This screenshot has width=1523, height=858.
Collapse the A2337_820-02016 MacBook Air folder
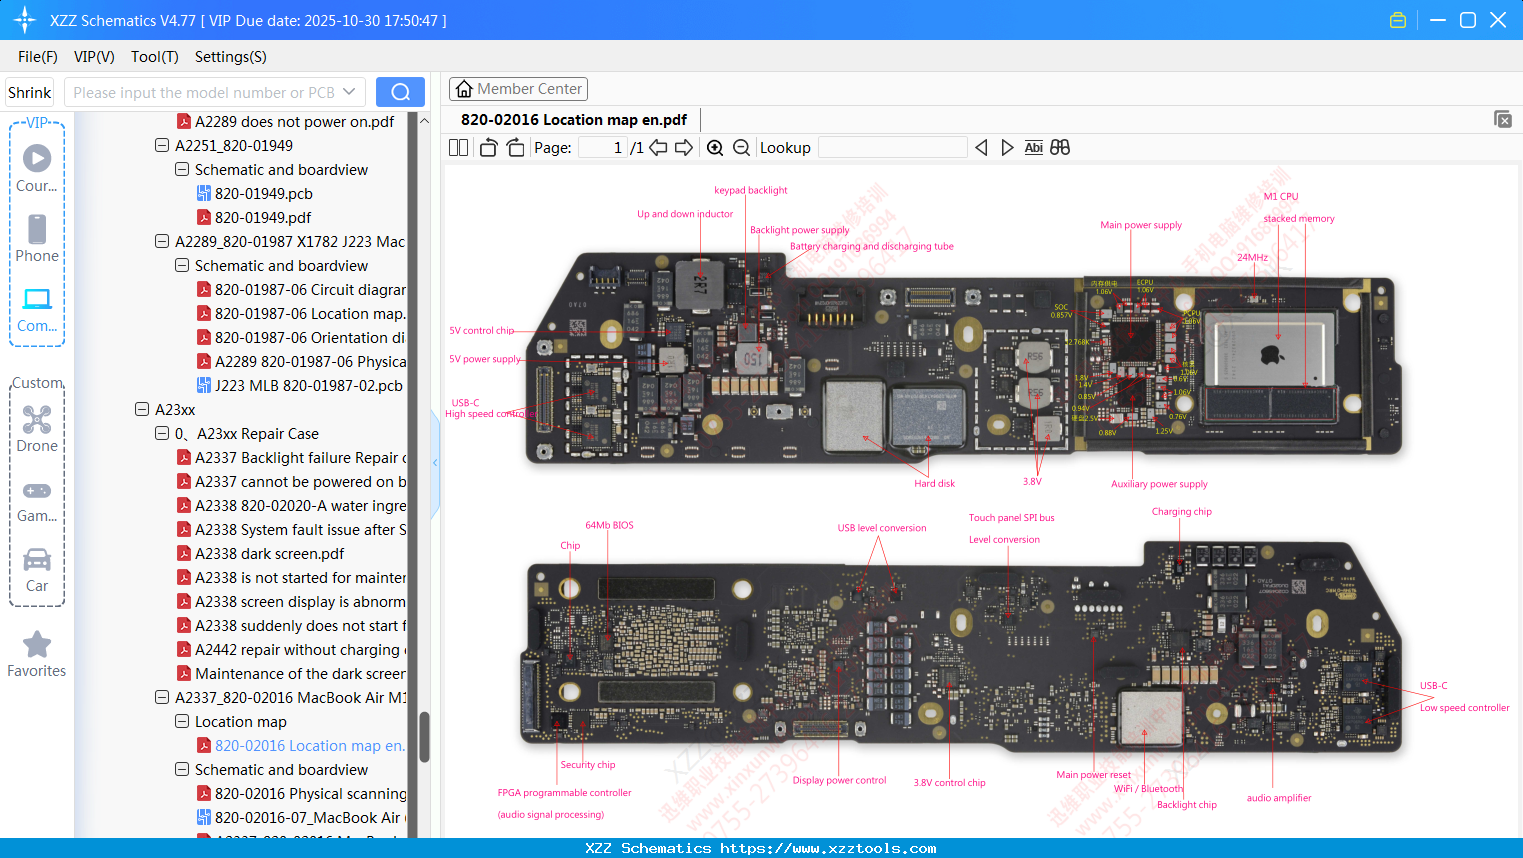pyautogui.click(x=162, y=697)
